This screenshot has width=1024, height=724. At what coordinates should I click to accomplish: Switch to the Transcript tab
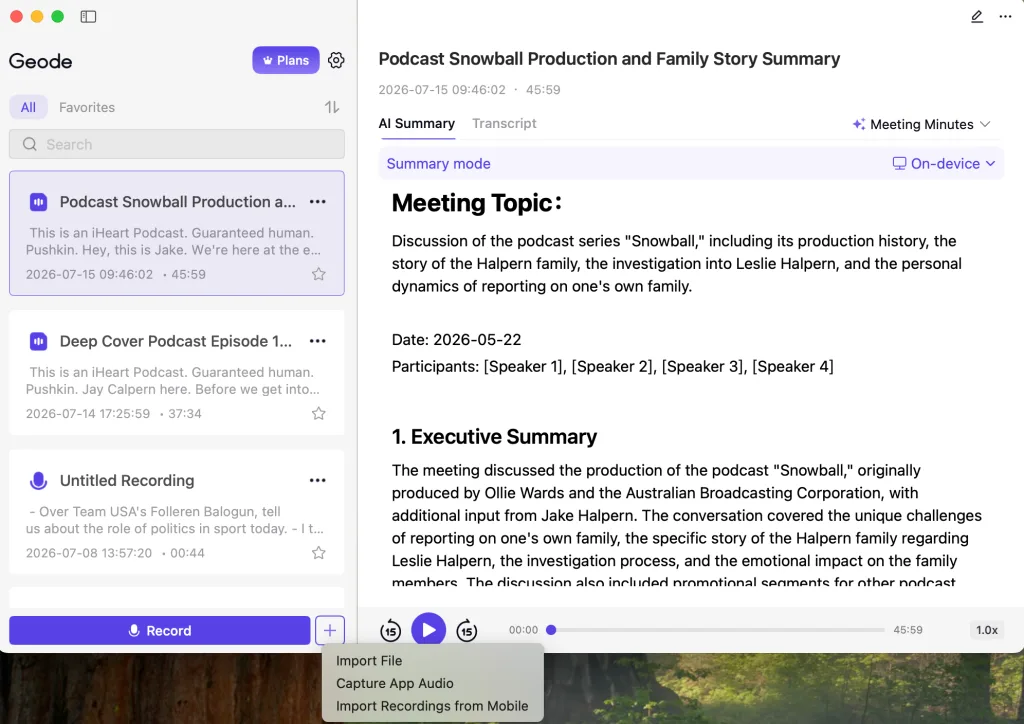(504, 123)
